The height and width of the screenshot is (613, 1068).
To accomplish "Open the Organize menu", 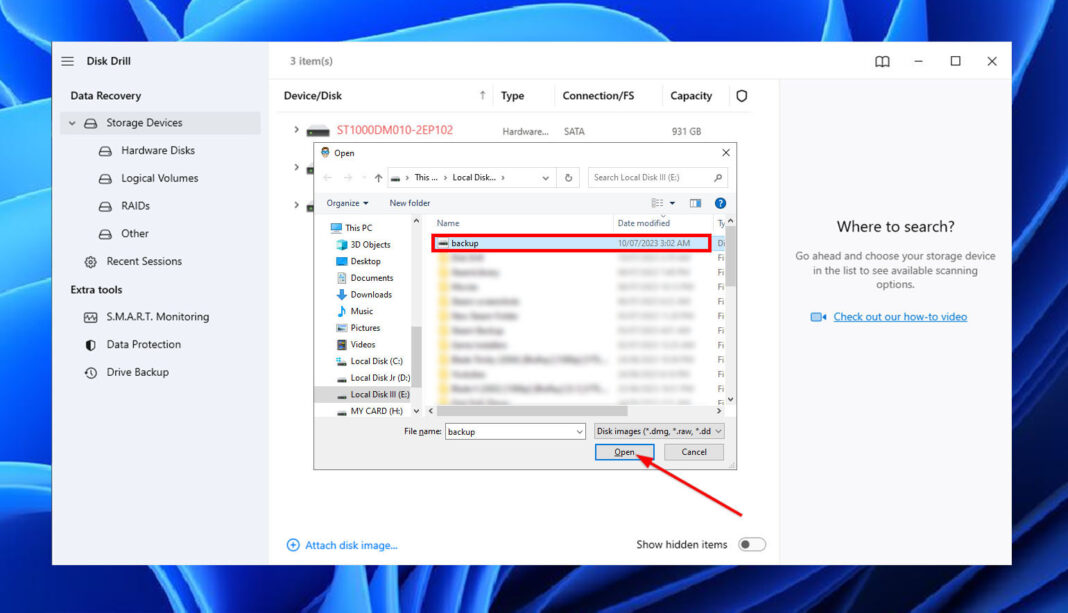I will coord(347,202).
